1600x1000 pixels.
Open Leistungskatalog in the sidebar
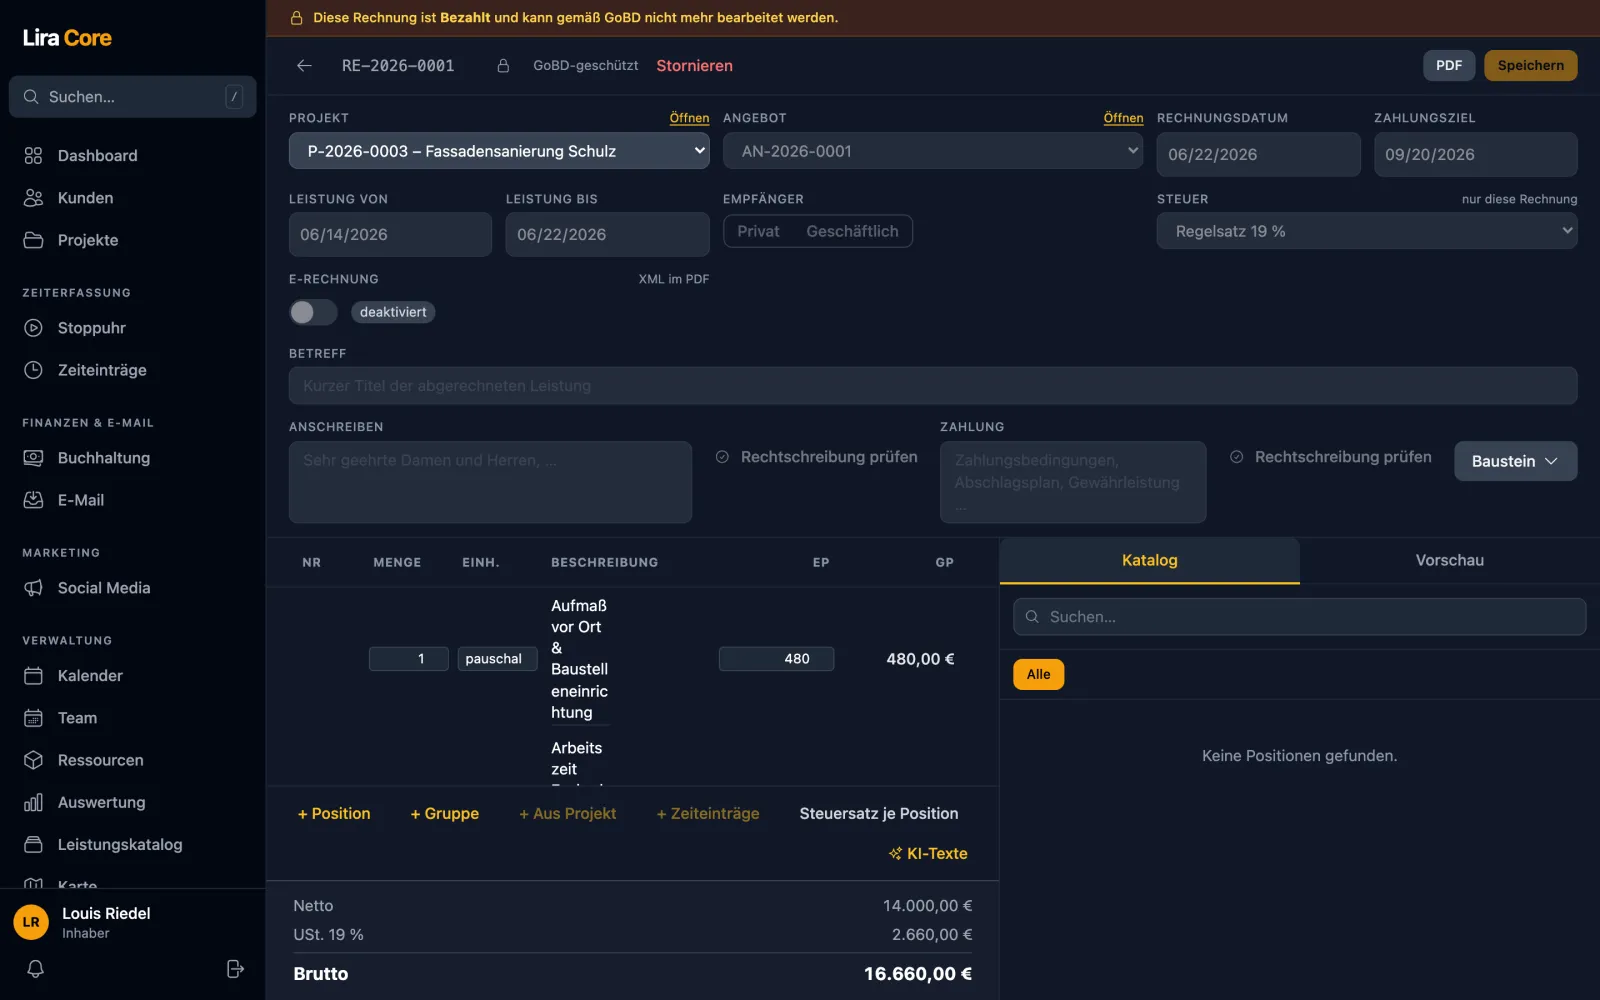[x=132, y=844]
